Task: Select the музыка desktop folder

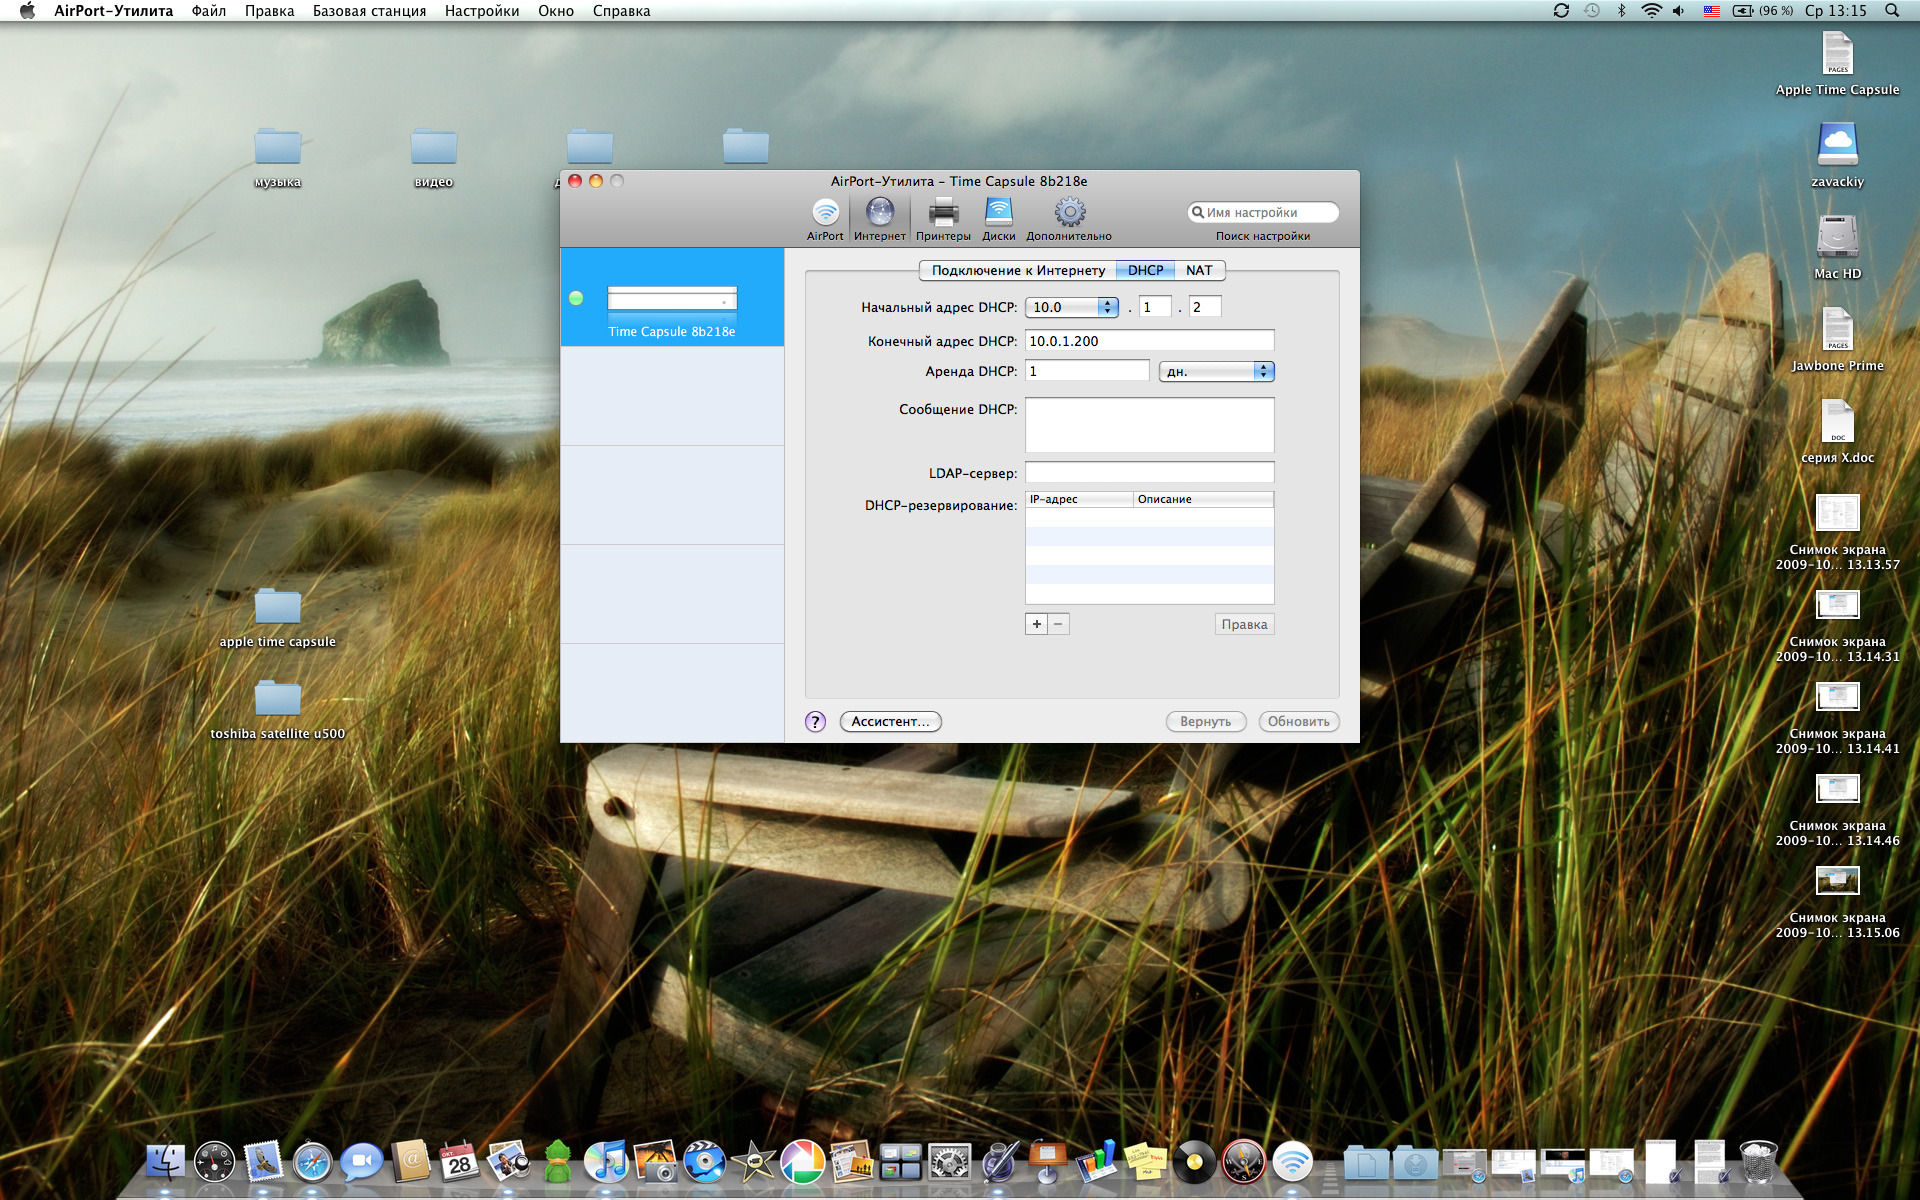Action: [x=278, y=156]
